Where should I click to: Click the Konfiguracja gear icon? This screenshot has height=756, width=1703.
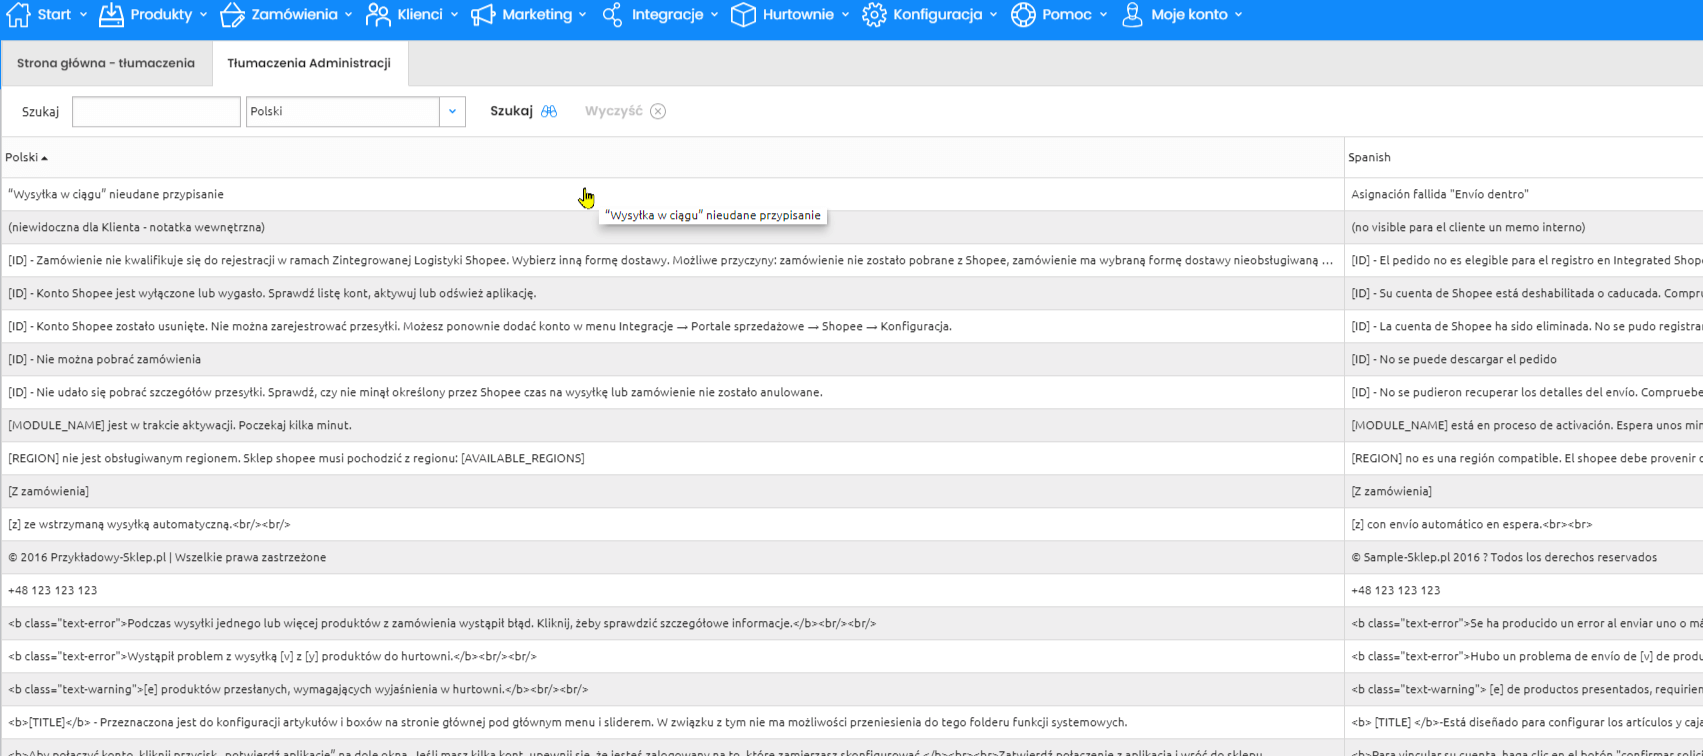coord(874,14)
